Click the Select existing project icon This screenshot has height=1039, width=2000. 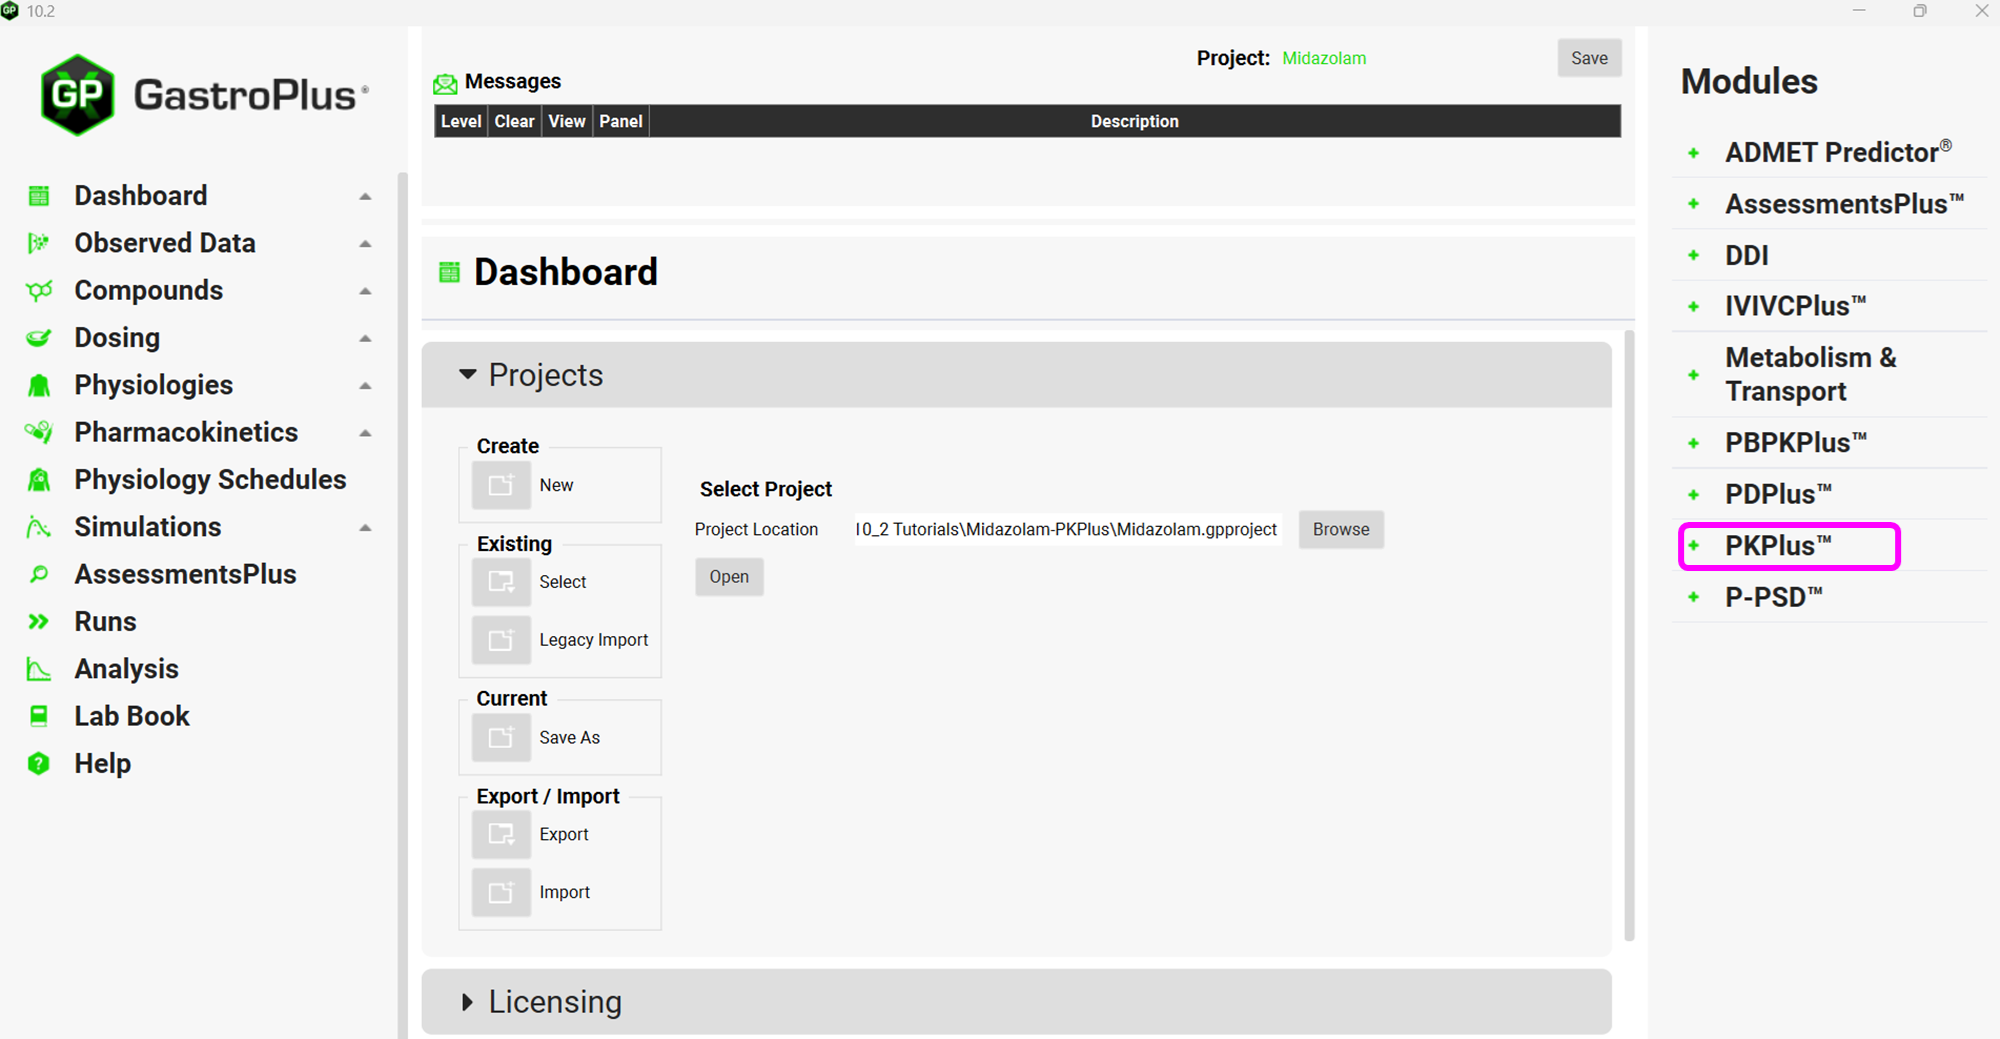[501, 582]
